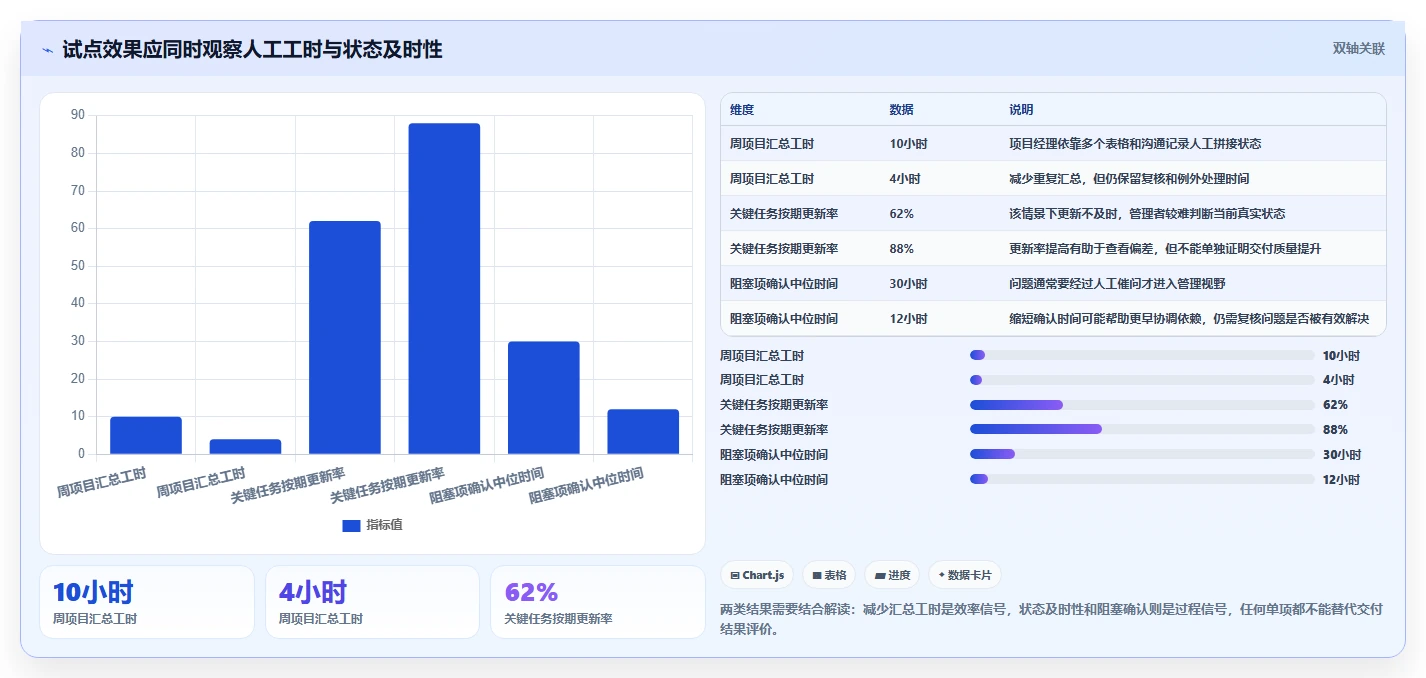The image size is (1426, 678).
Task: Select the 表格 chip
Action: click(x=829, y=575)
